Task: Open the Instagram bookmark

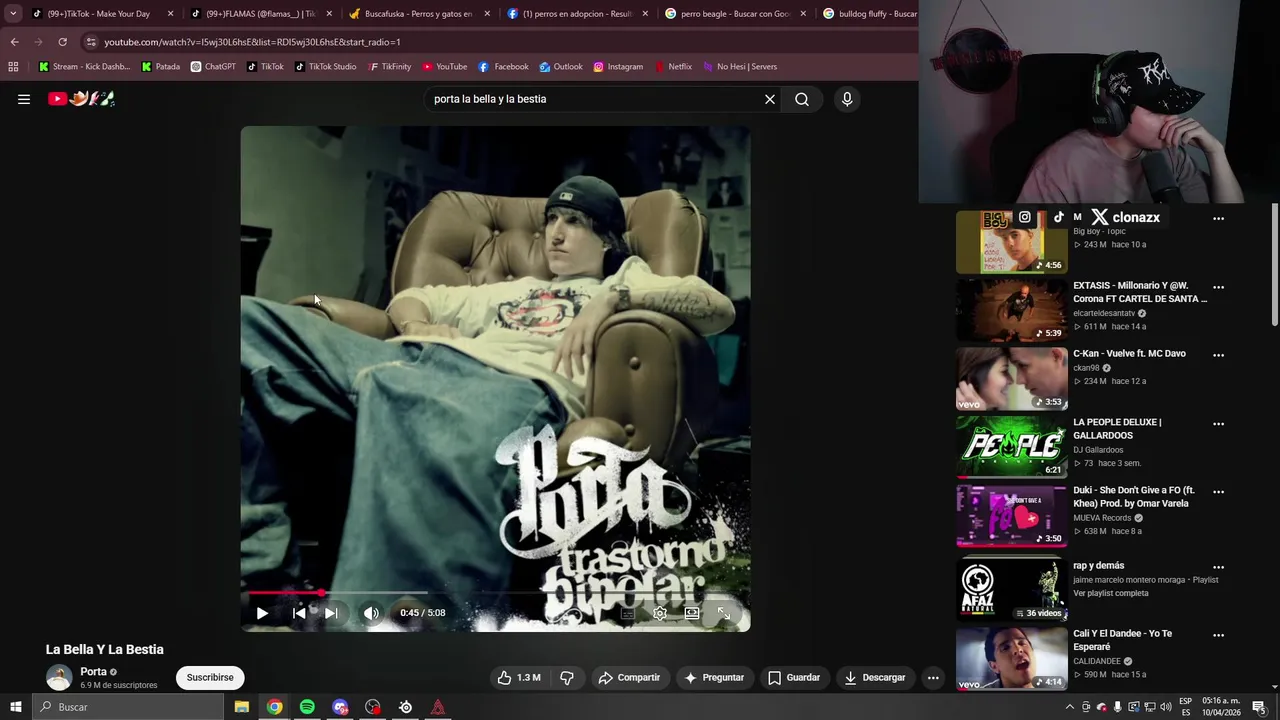Action: point(618,67)
